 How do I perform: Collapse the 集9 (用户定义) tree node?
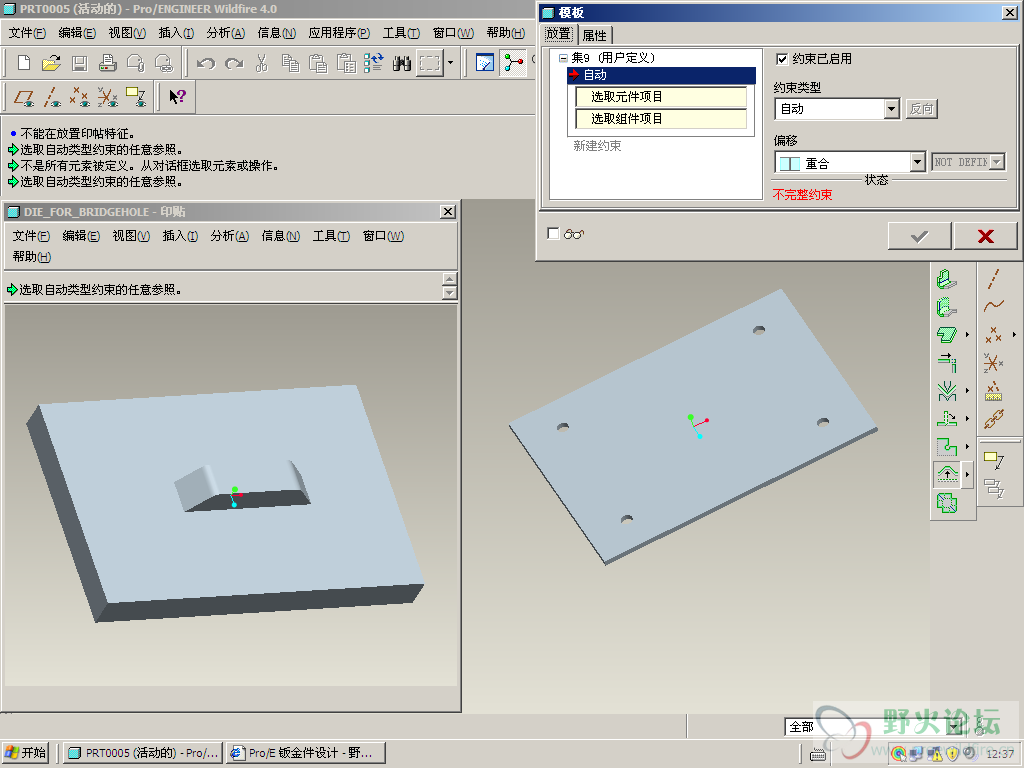click(x=563, y=58)
